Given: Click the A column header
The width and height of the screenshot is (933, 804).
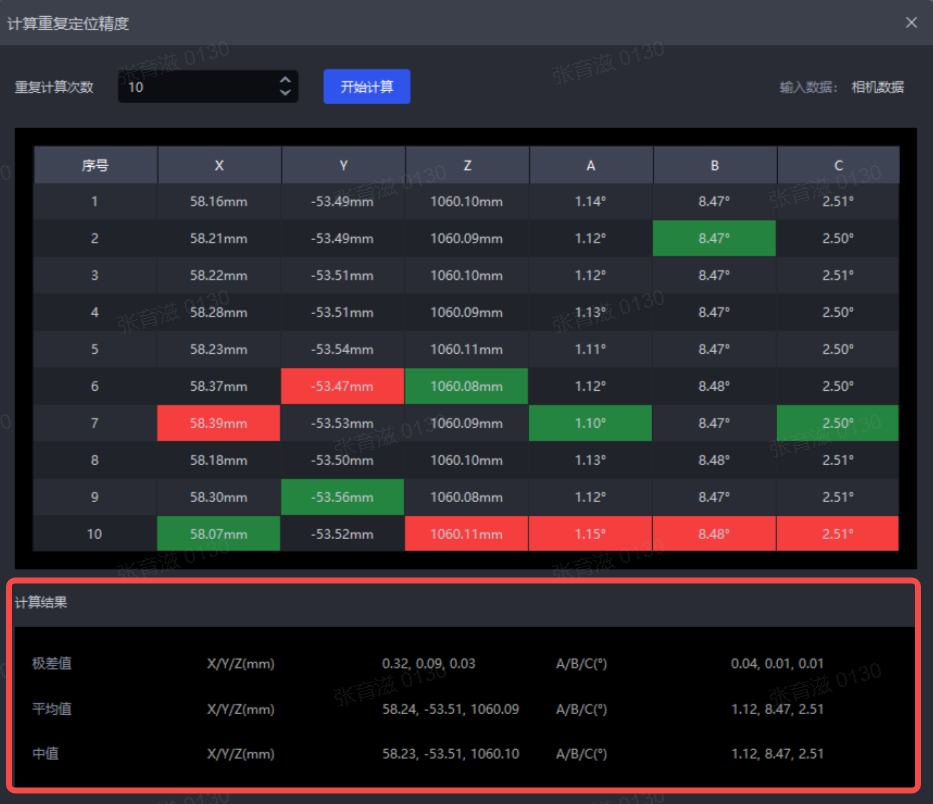Looking at the screenshot, I should pyautogui.click(x=591, y=165).
